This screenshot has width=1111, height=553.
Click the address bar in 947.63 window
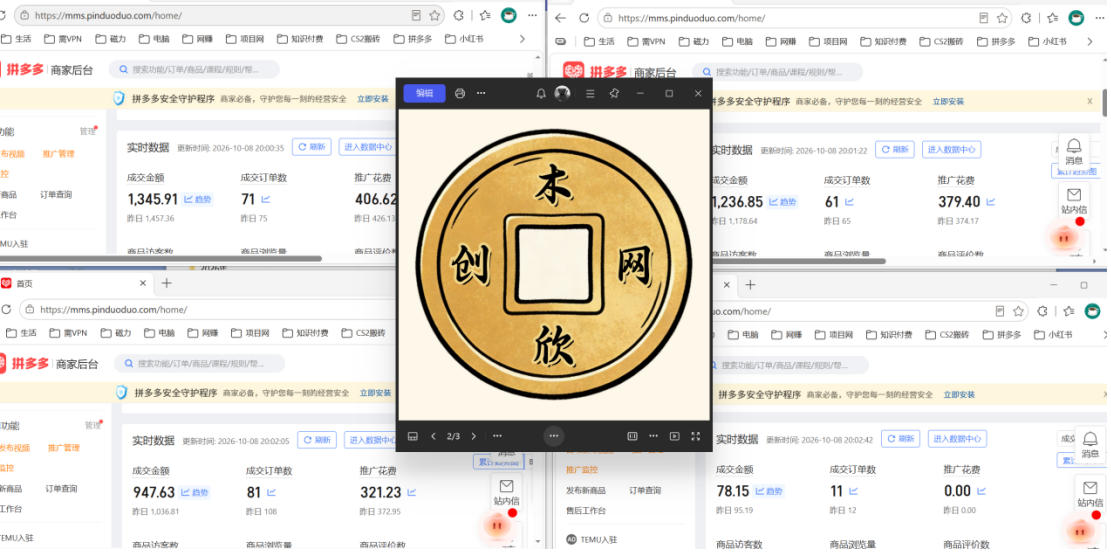pos(209,310)
